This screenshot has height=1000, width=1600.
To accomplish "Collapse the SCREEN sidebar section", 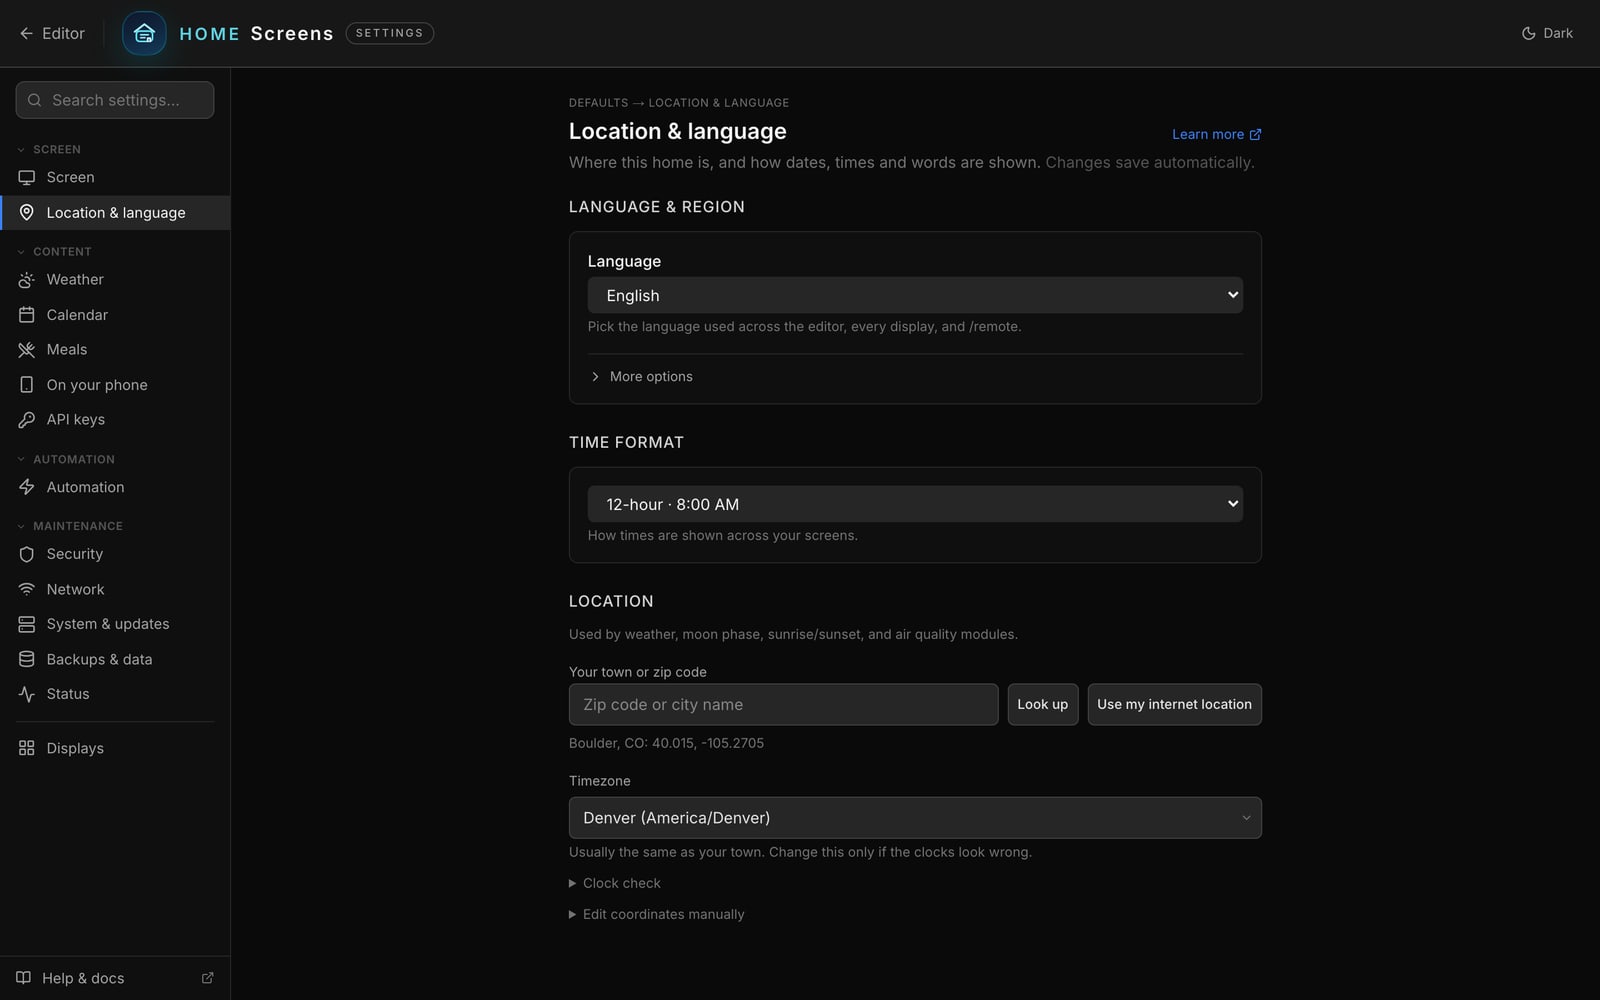I will [x=49, y=149].
